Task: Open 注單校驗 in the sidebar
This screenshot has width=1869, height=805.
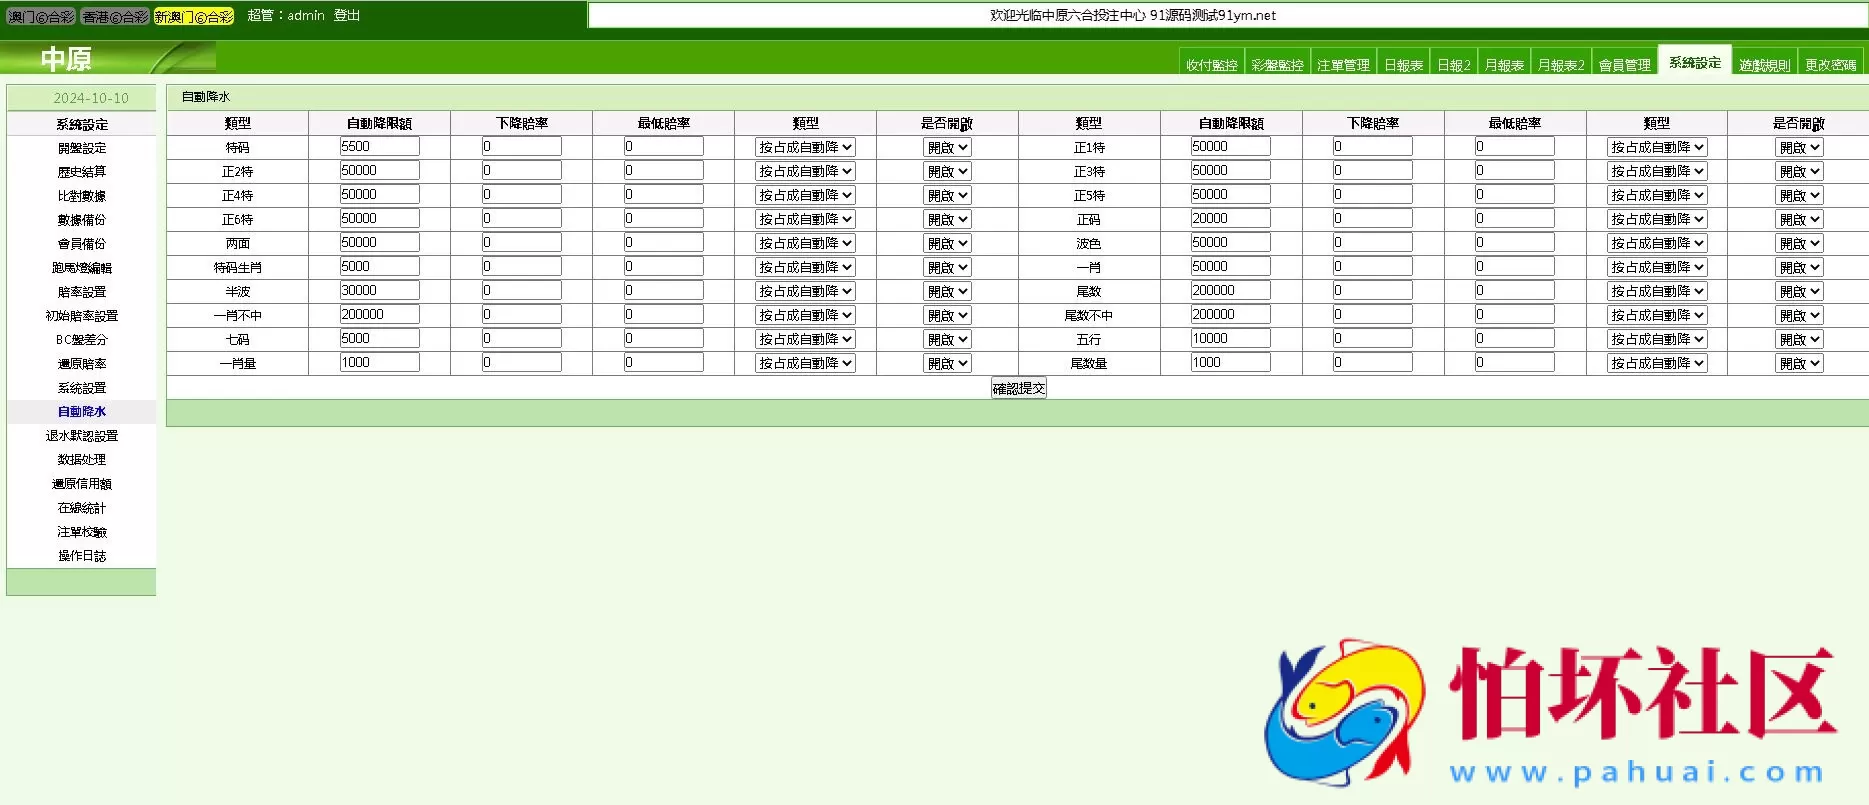Action: tap(82, 532)
